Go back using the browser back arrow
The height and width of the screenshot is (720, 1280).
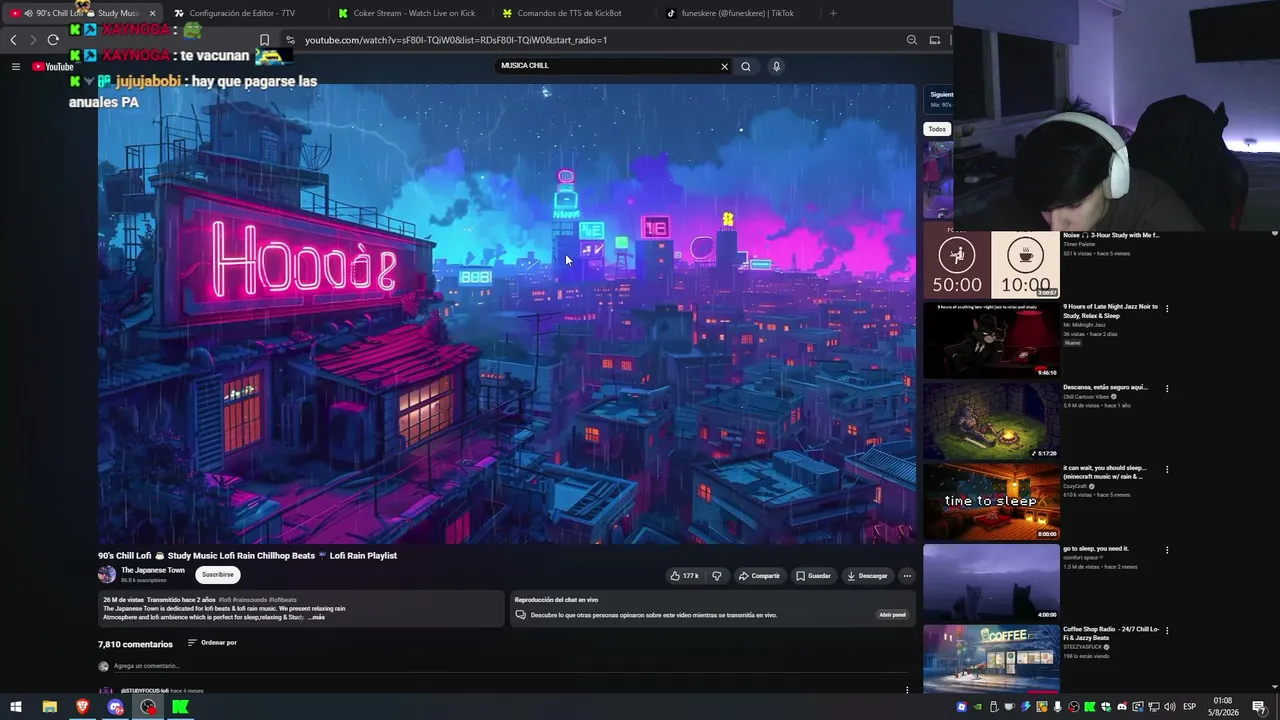click(x=13, y=40)
